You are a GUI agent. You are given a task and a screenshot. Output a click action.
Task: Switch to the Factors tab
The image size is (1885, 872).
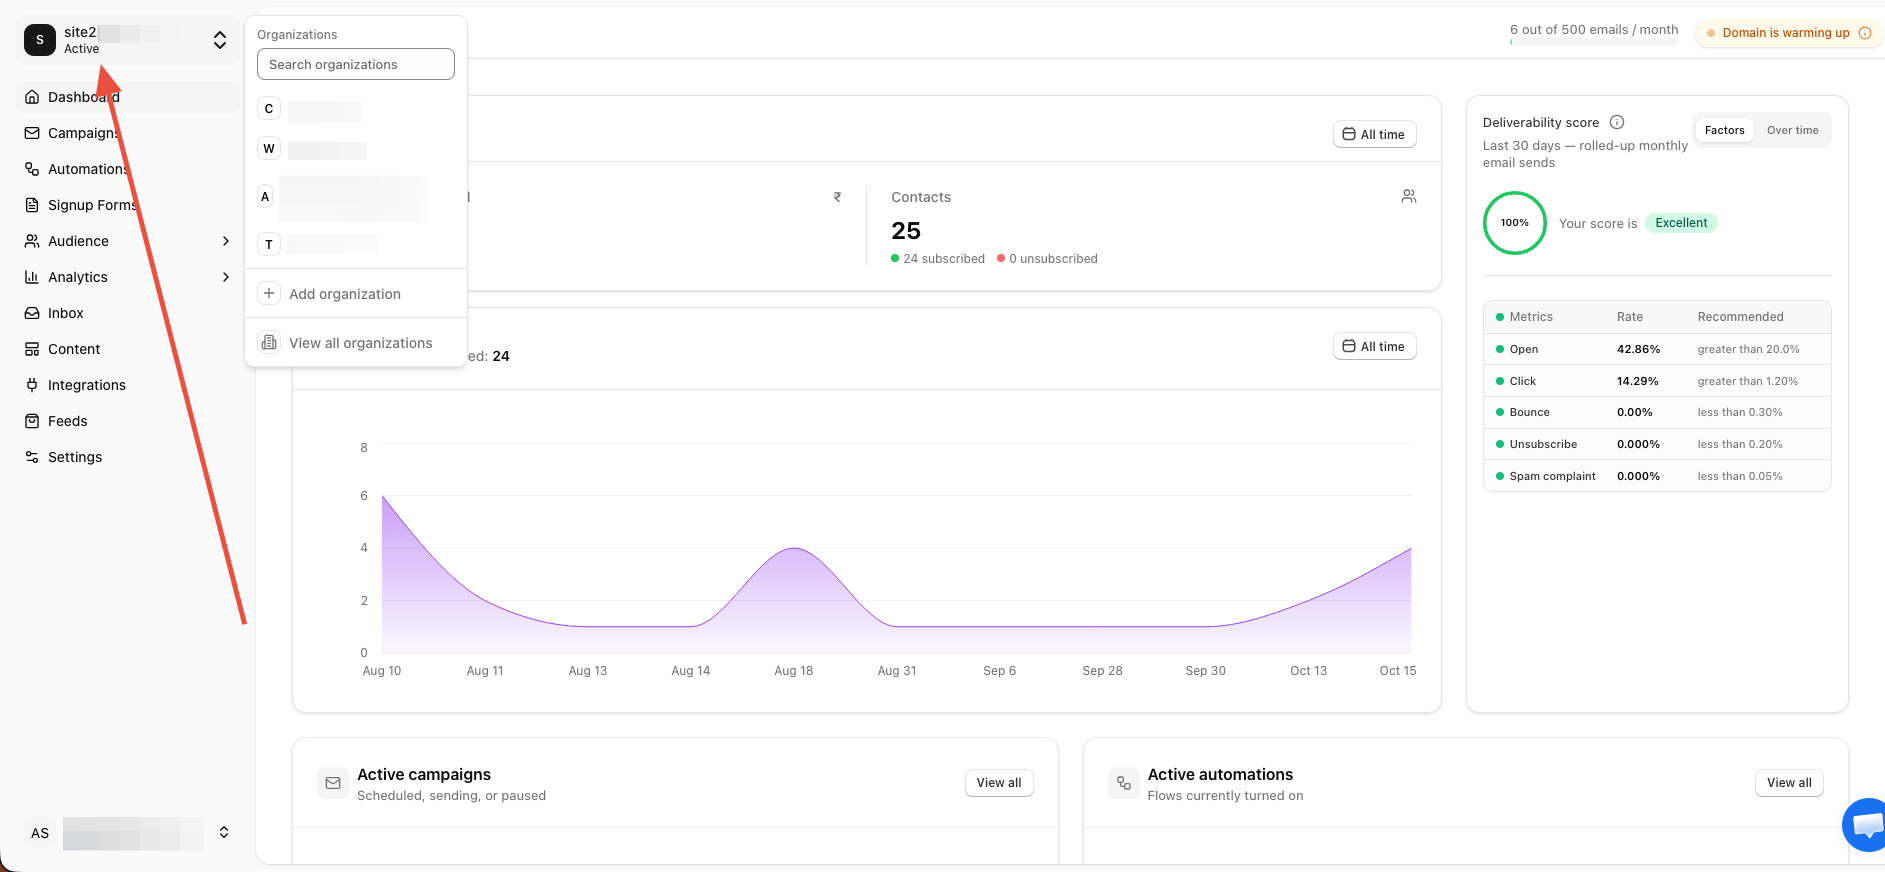tap(1724, 130)
